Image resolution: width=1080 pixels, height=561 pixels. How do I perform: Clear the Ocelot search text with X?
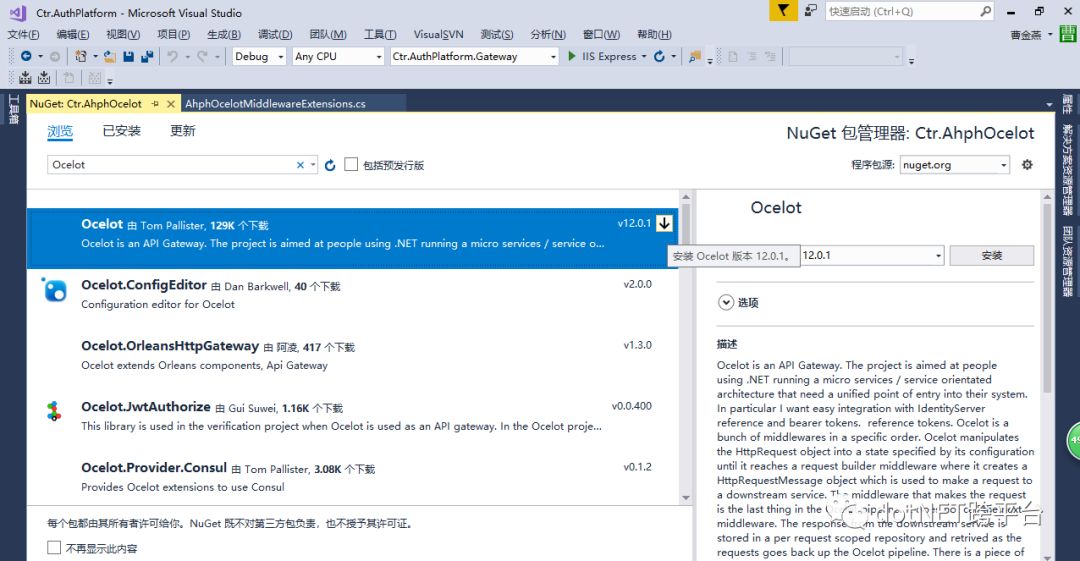[x=300, y=165]
